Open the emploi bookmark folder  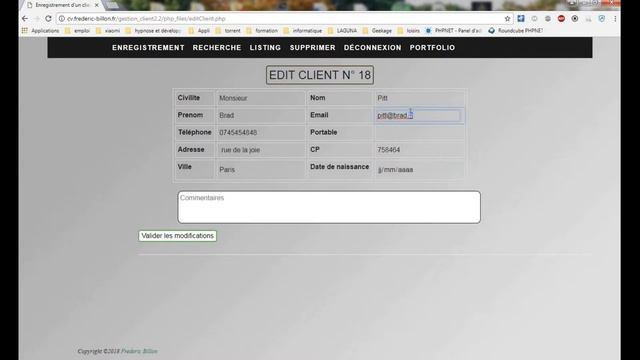(x=78, y=31)
